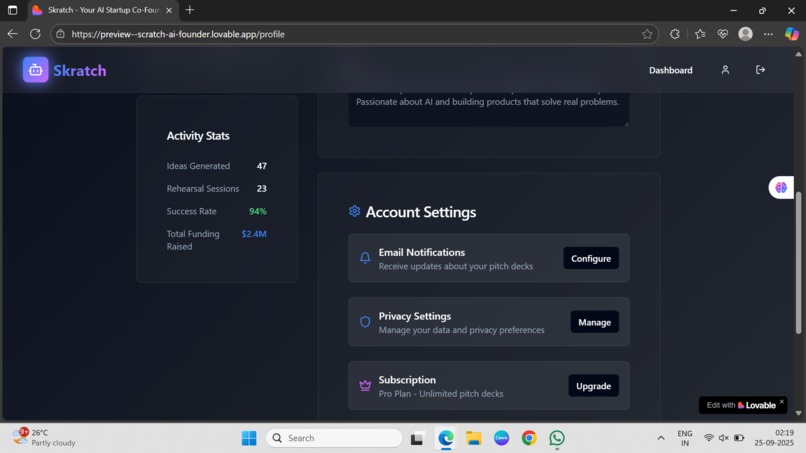Click the Skratch robot logo icon
The width and height of the screenshot is (806, 453).
click(x=35, y=70)
